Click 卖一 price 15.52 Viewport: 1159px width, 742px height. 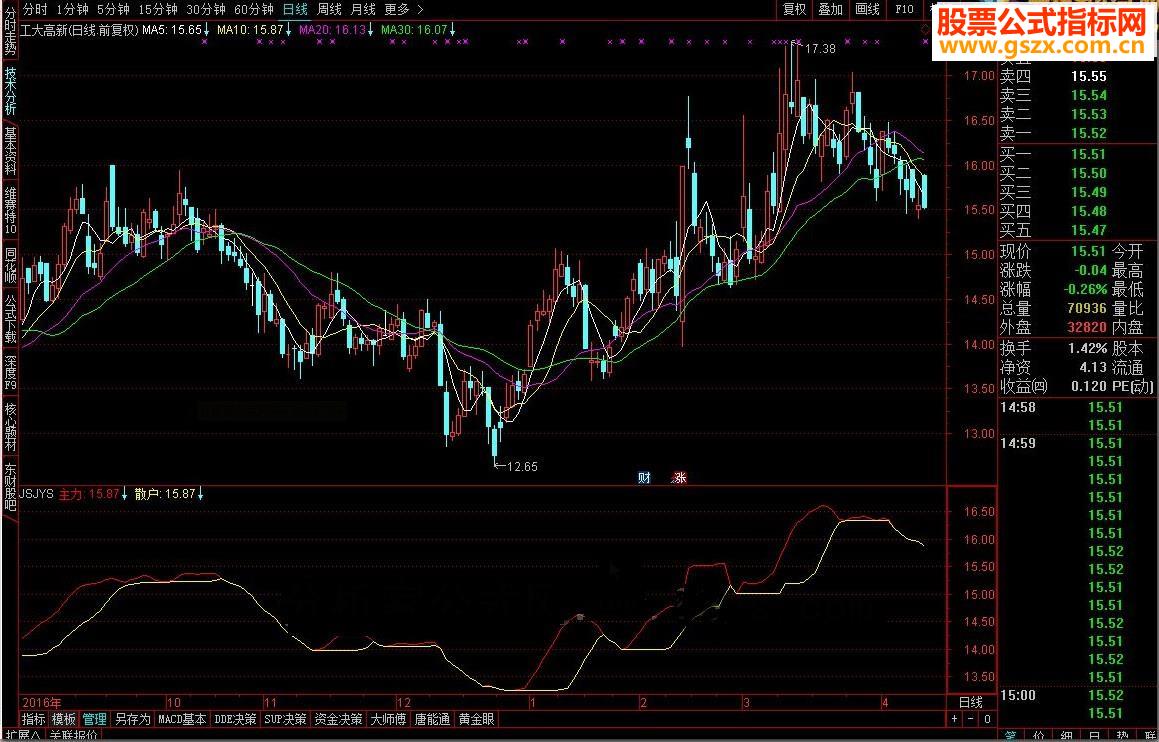pyautogui.click(x=1089, y=134)
